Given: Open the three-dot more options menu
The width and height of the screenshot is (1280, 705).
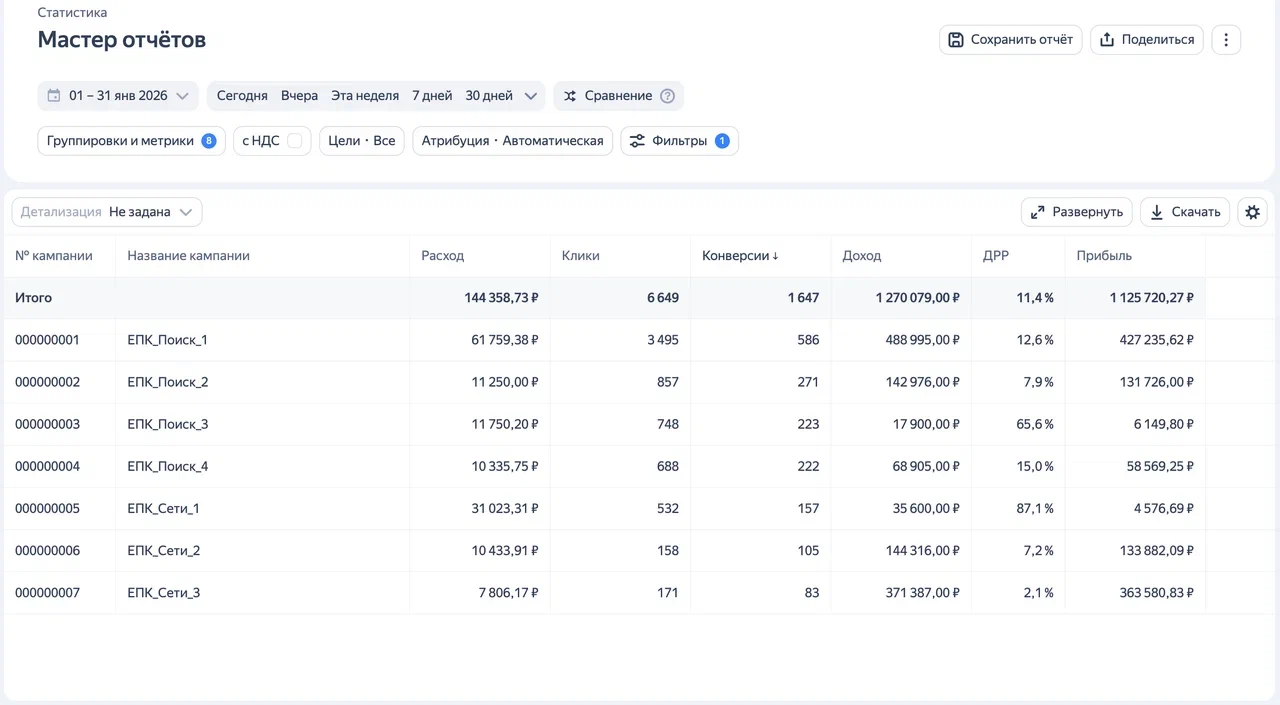Looking at the screenshot, I should (x=1226, y=40).
